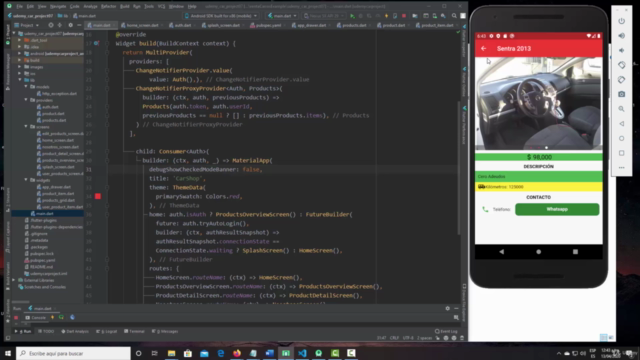640x360 pixels.
Task: Click the Run app green play icon
Action: (352, 16)
